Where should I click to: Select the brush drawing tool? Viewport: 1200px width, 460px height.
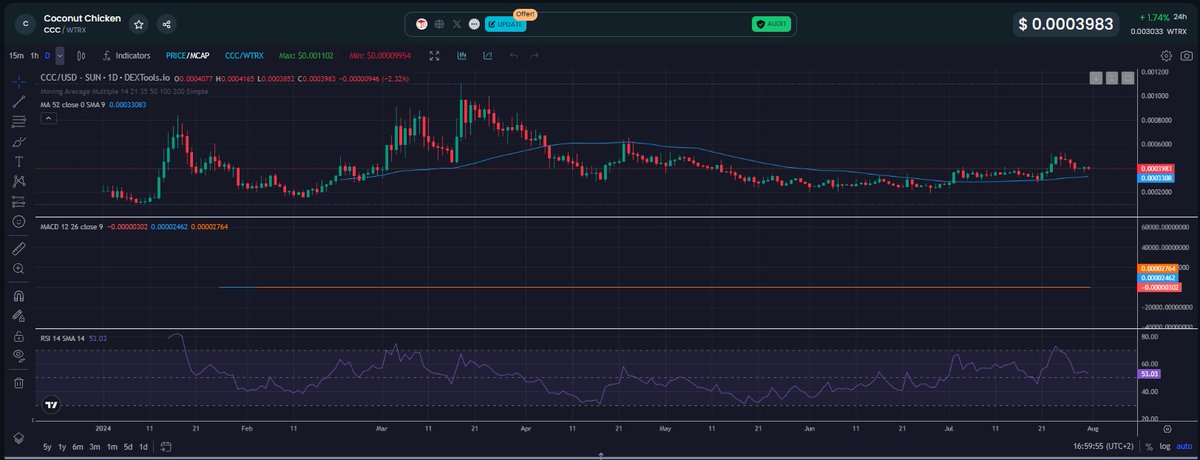pyautogui.click(x=19, y=140)
